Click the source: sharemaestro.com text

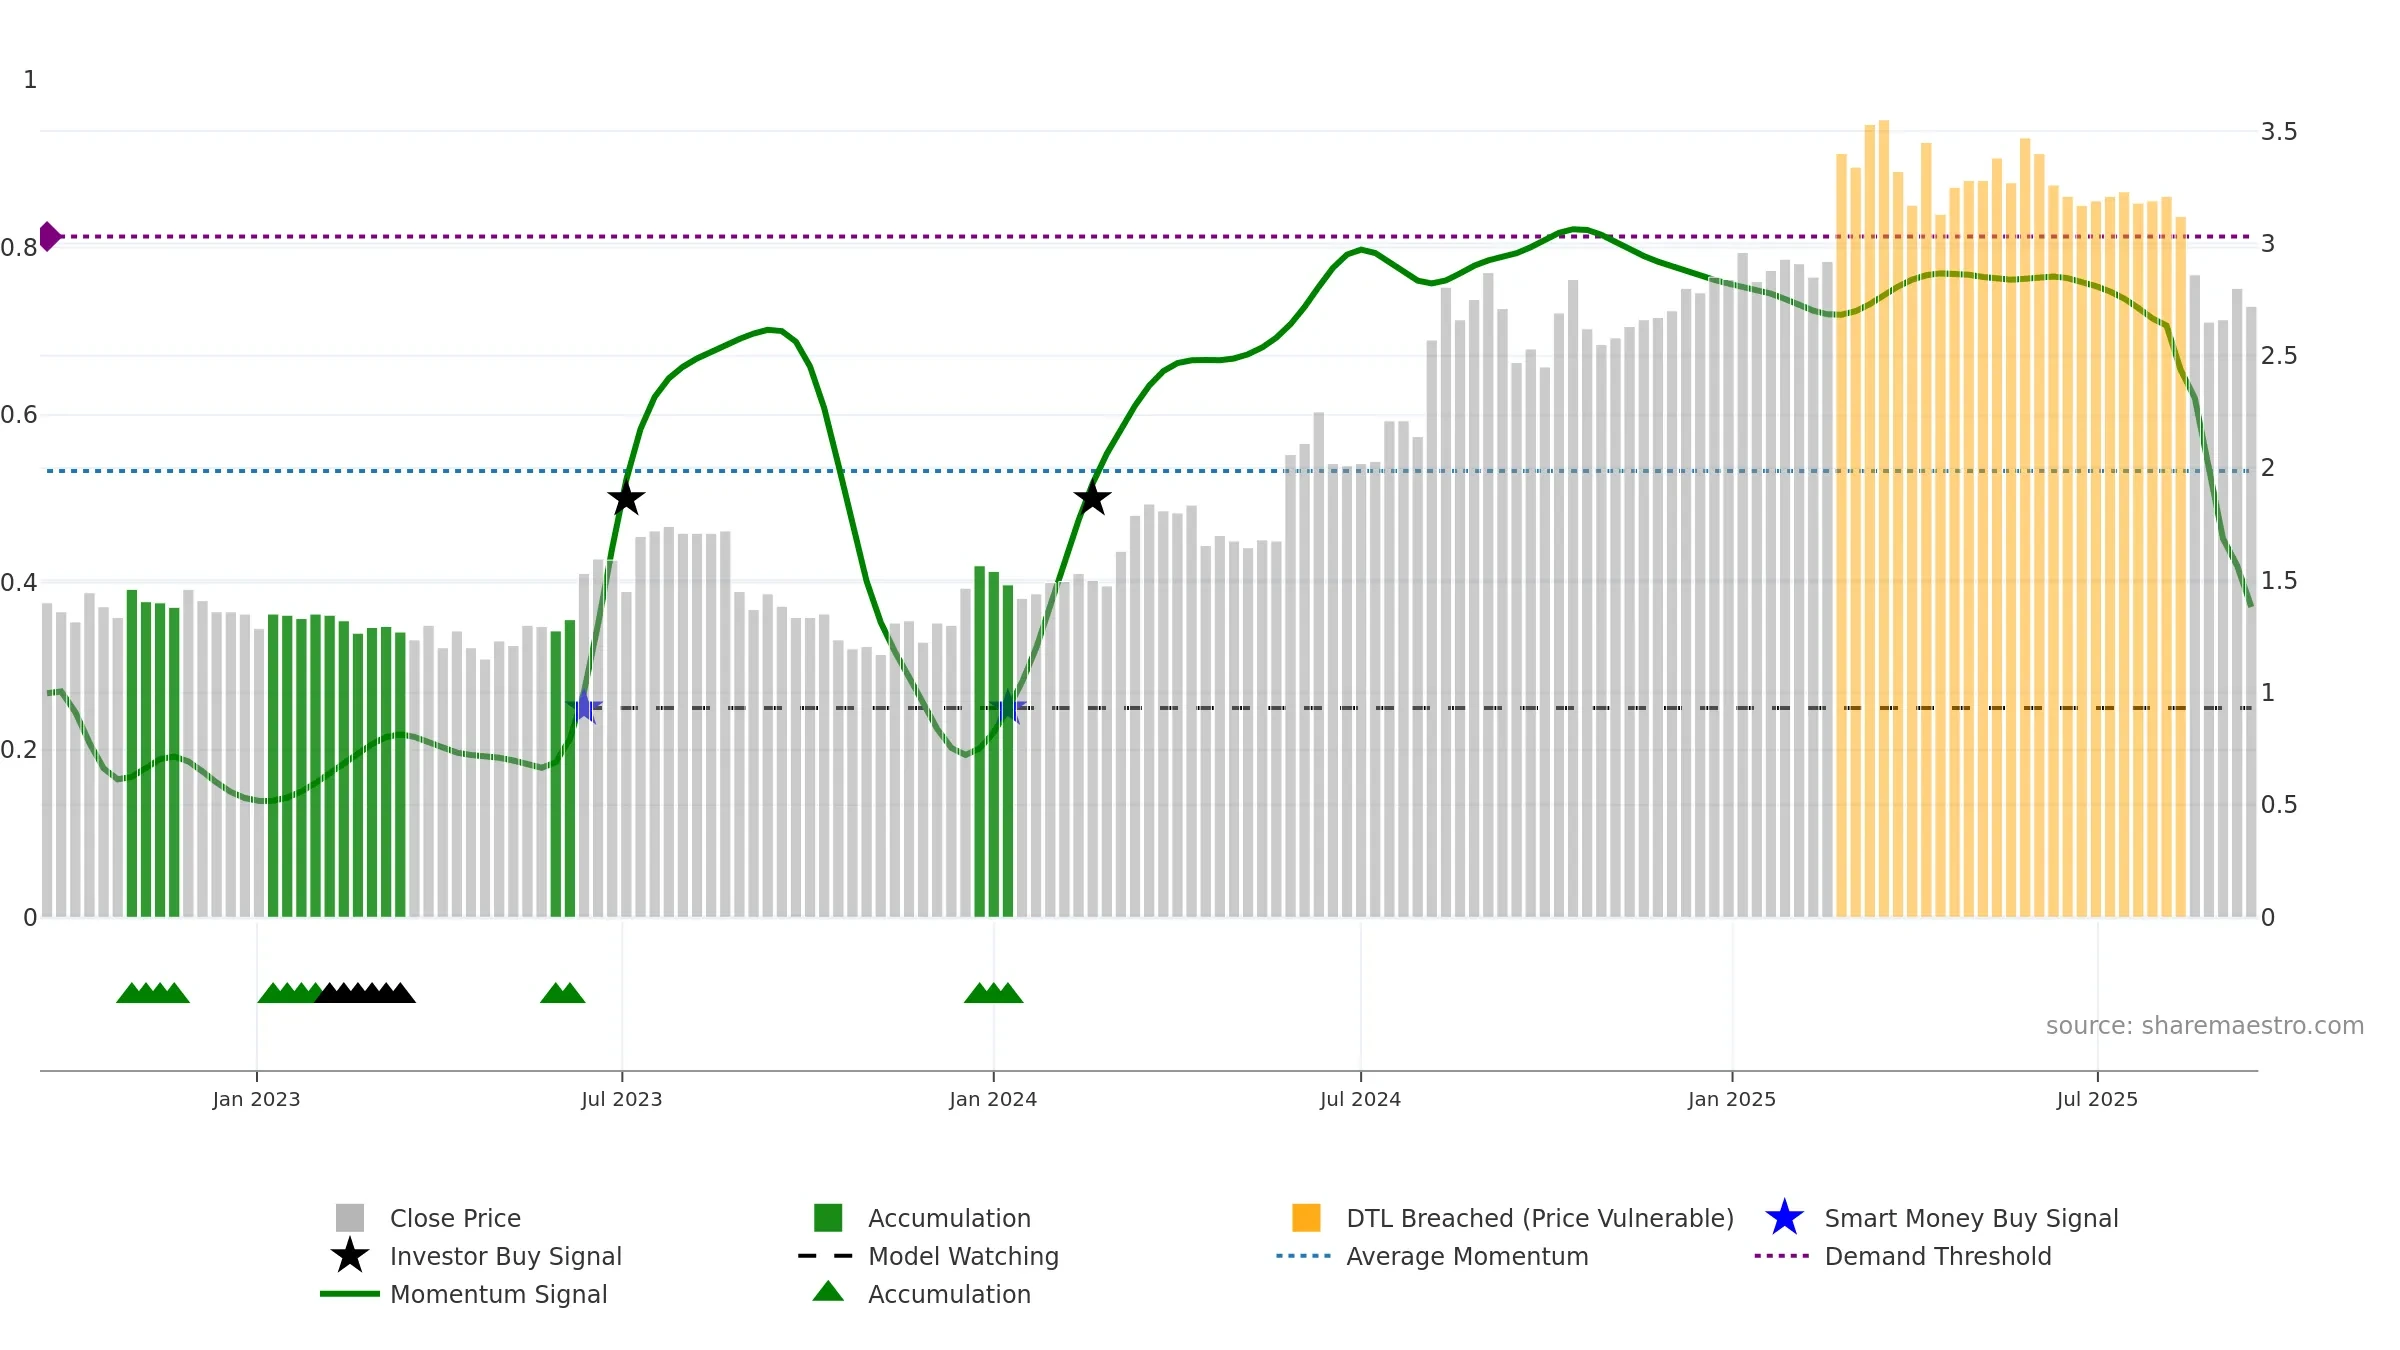click(2205, 1026)
